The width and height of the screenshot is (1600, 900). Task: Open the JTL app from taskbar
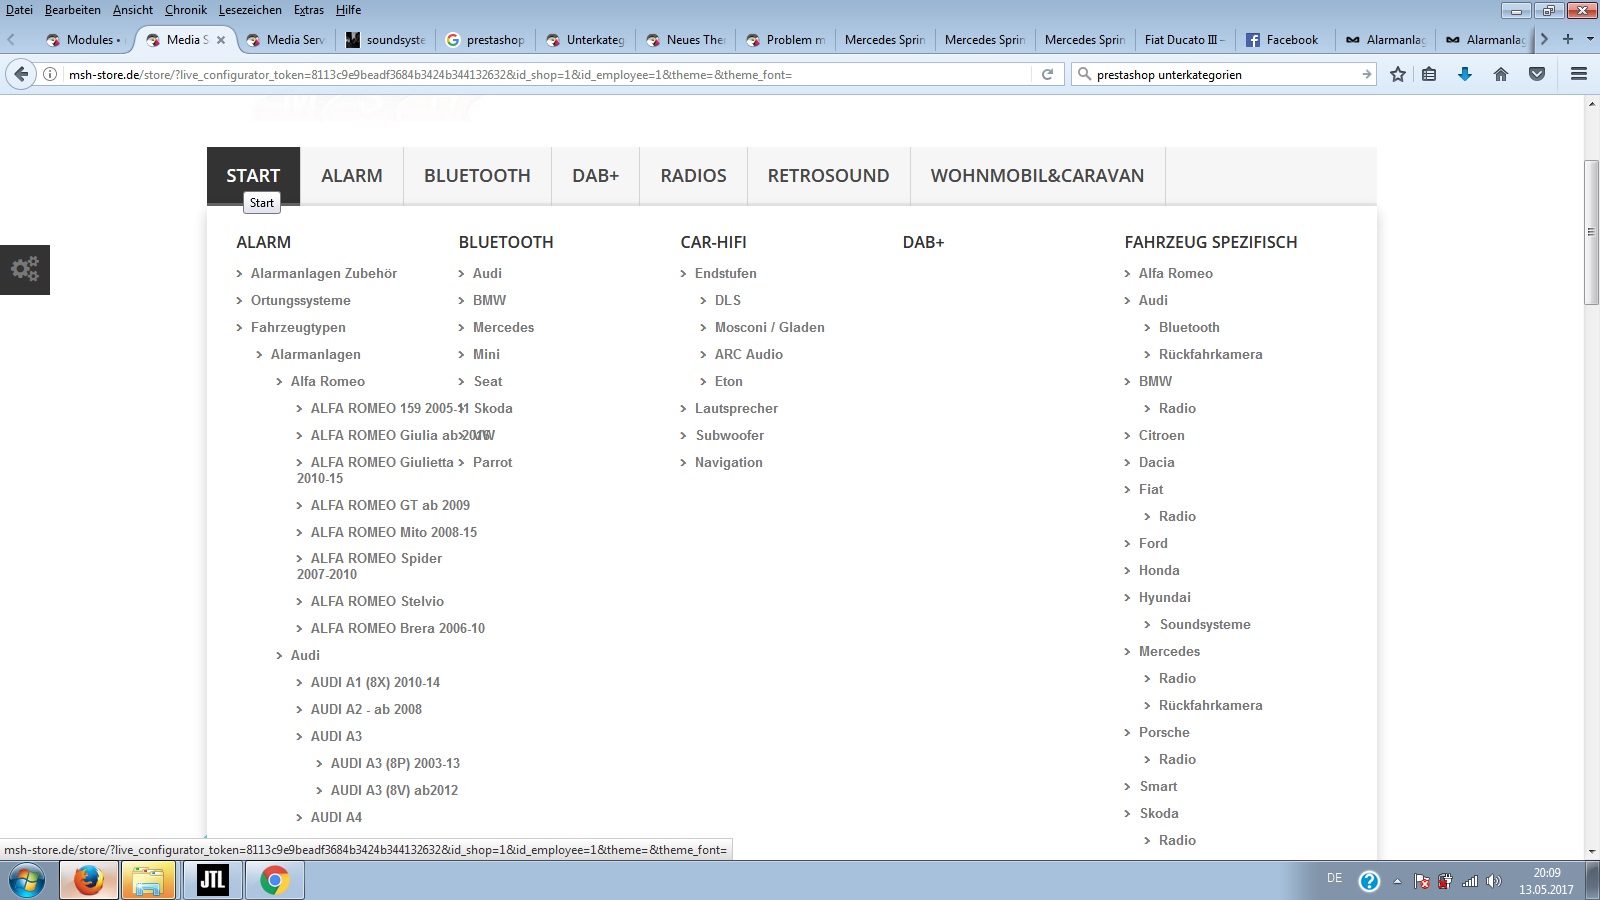pyautogui.click(x=212, y=881)
